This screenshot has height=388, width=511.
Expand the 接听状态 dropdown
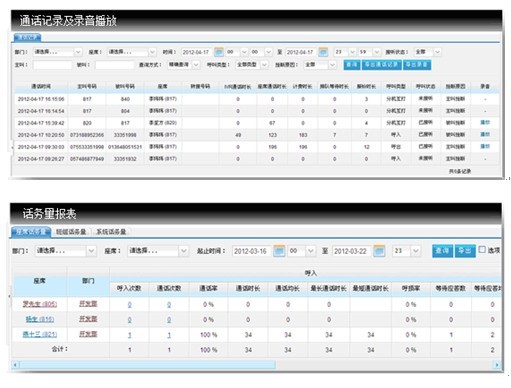pos(428,52)
